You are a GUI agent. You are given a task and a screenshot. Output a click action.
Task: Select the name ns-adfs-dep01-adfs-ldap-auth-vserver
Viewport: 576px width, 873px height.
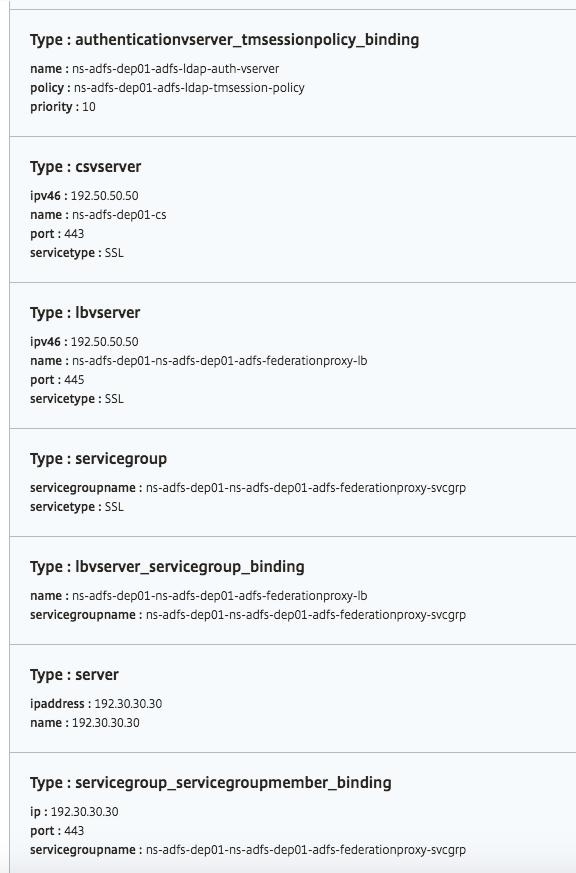click(175, 69)
